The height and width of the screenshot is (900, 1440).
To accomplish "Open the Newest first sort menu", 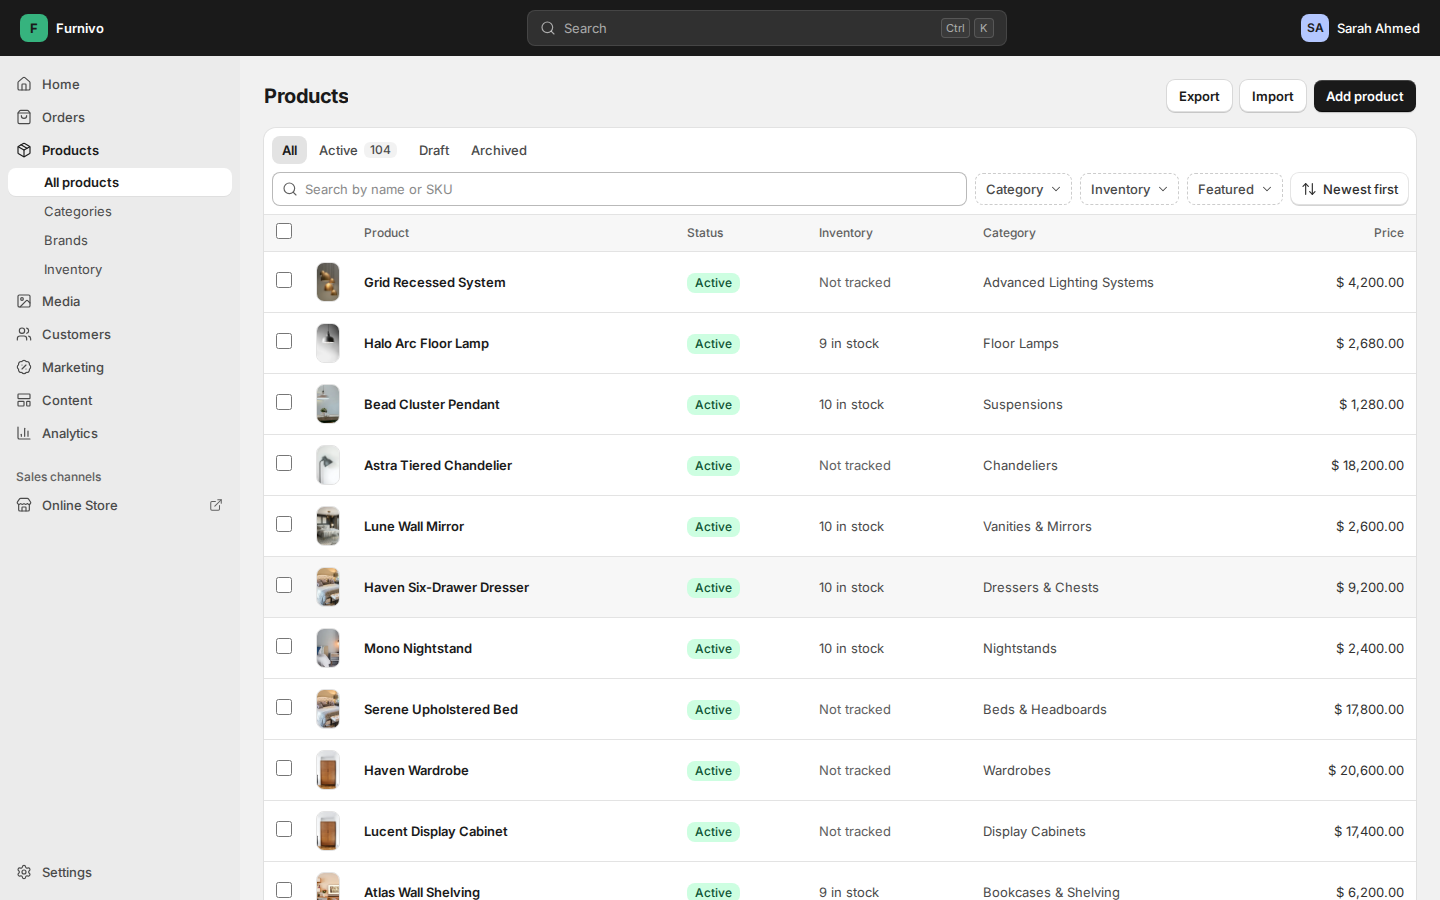I will tap(1350, 189).
